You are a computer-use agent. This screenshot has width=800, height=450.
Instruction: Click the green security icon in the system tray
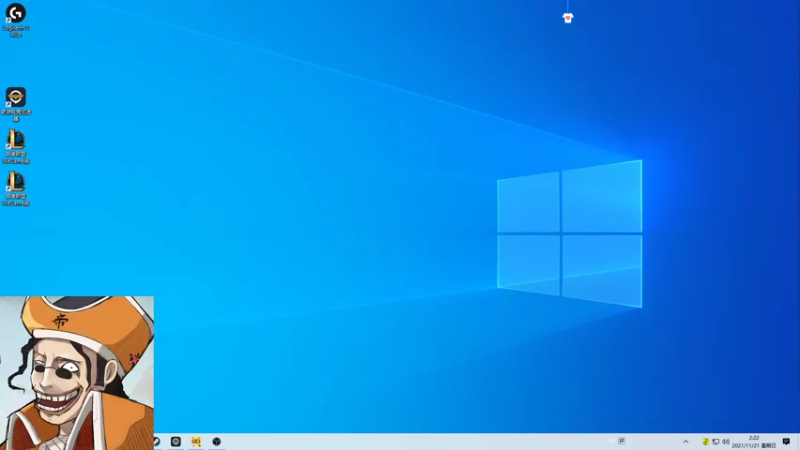click(706, 442)
